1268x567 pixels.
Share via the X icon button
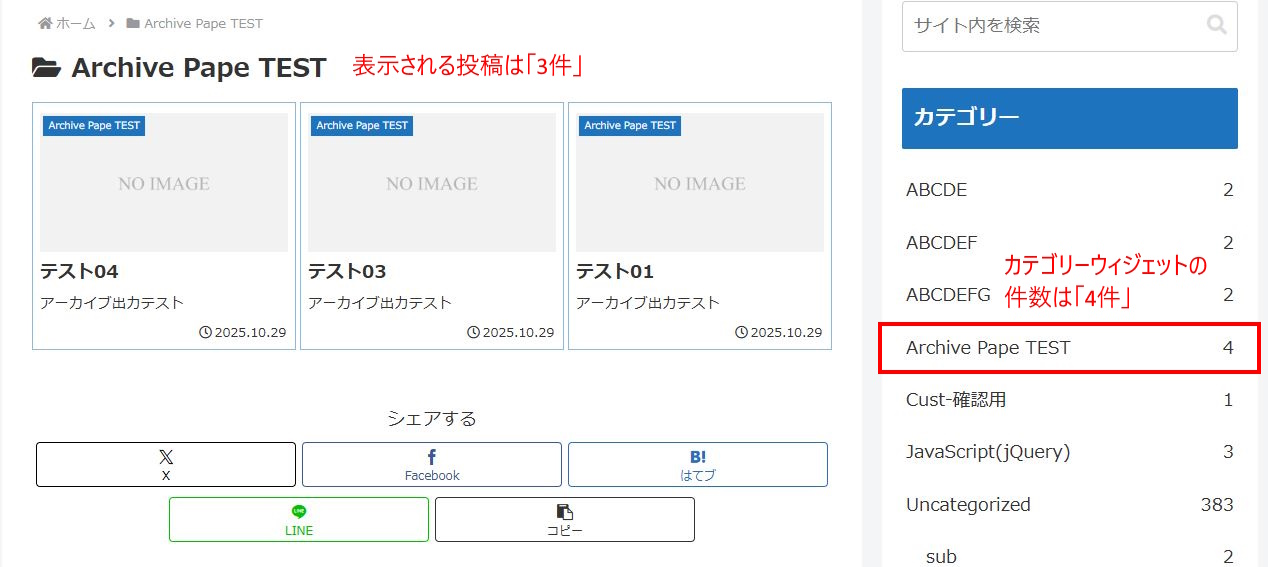(x=166, y=464)
